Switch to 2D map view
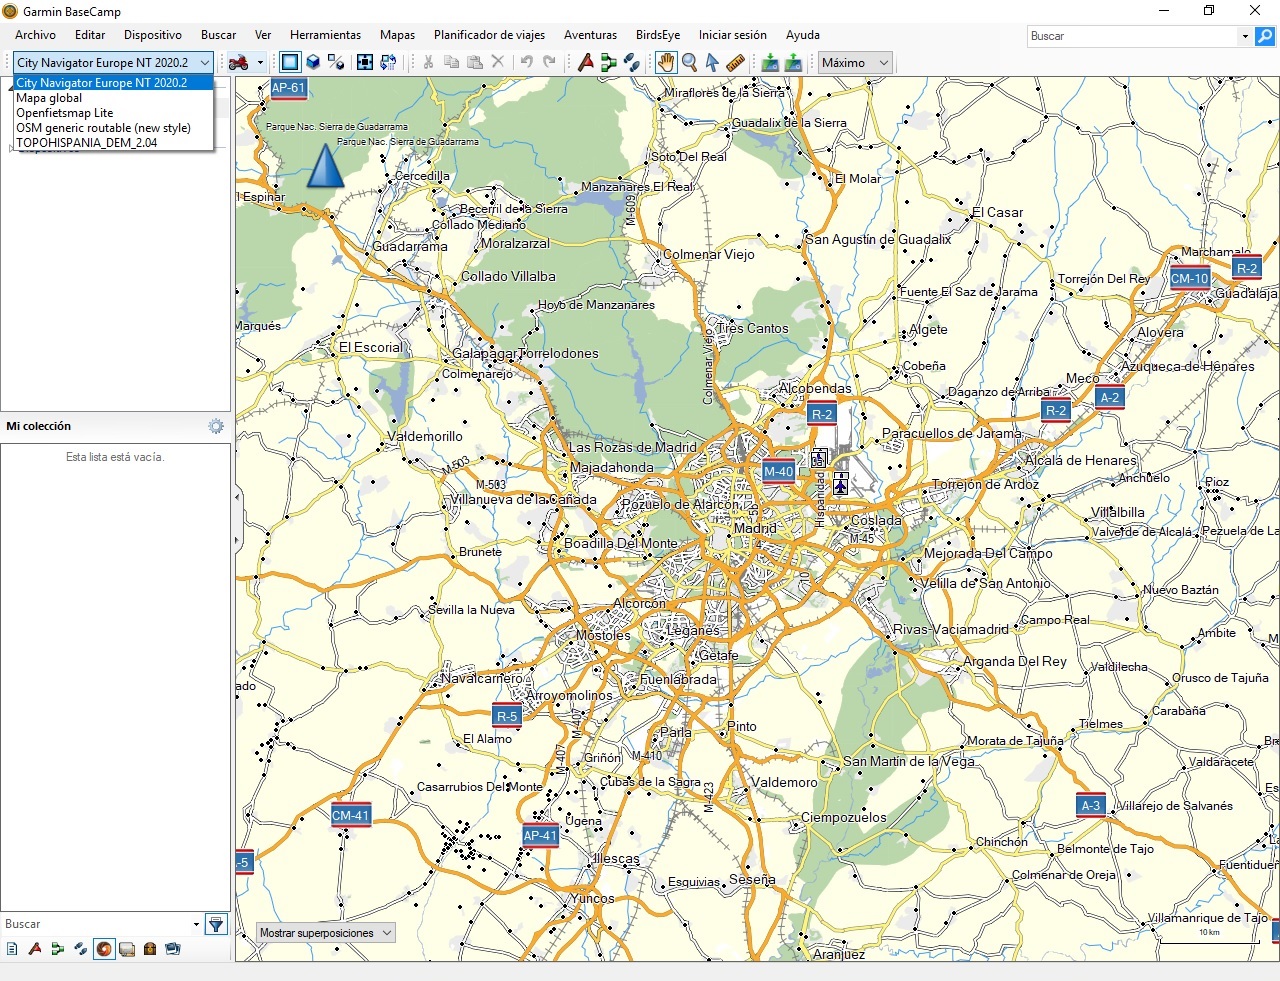This screenshot has width=1280, height=981. [x=290, y=62]
